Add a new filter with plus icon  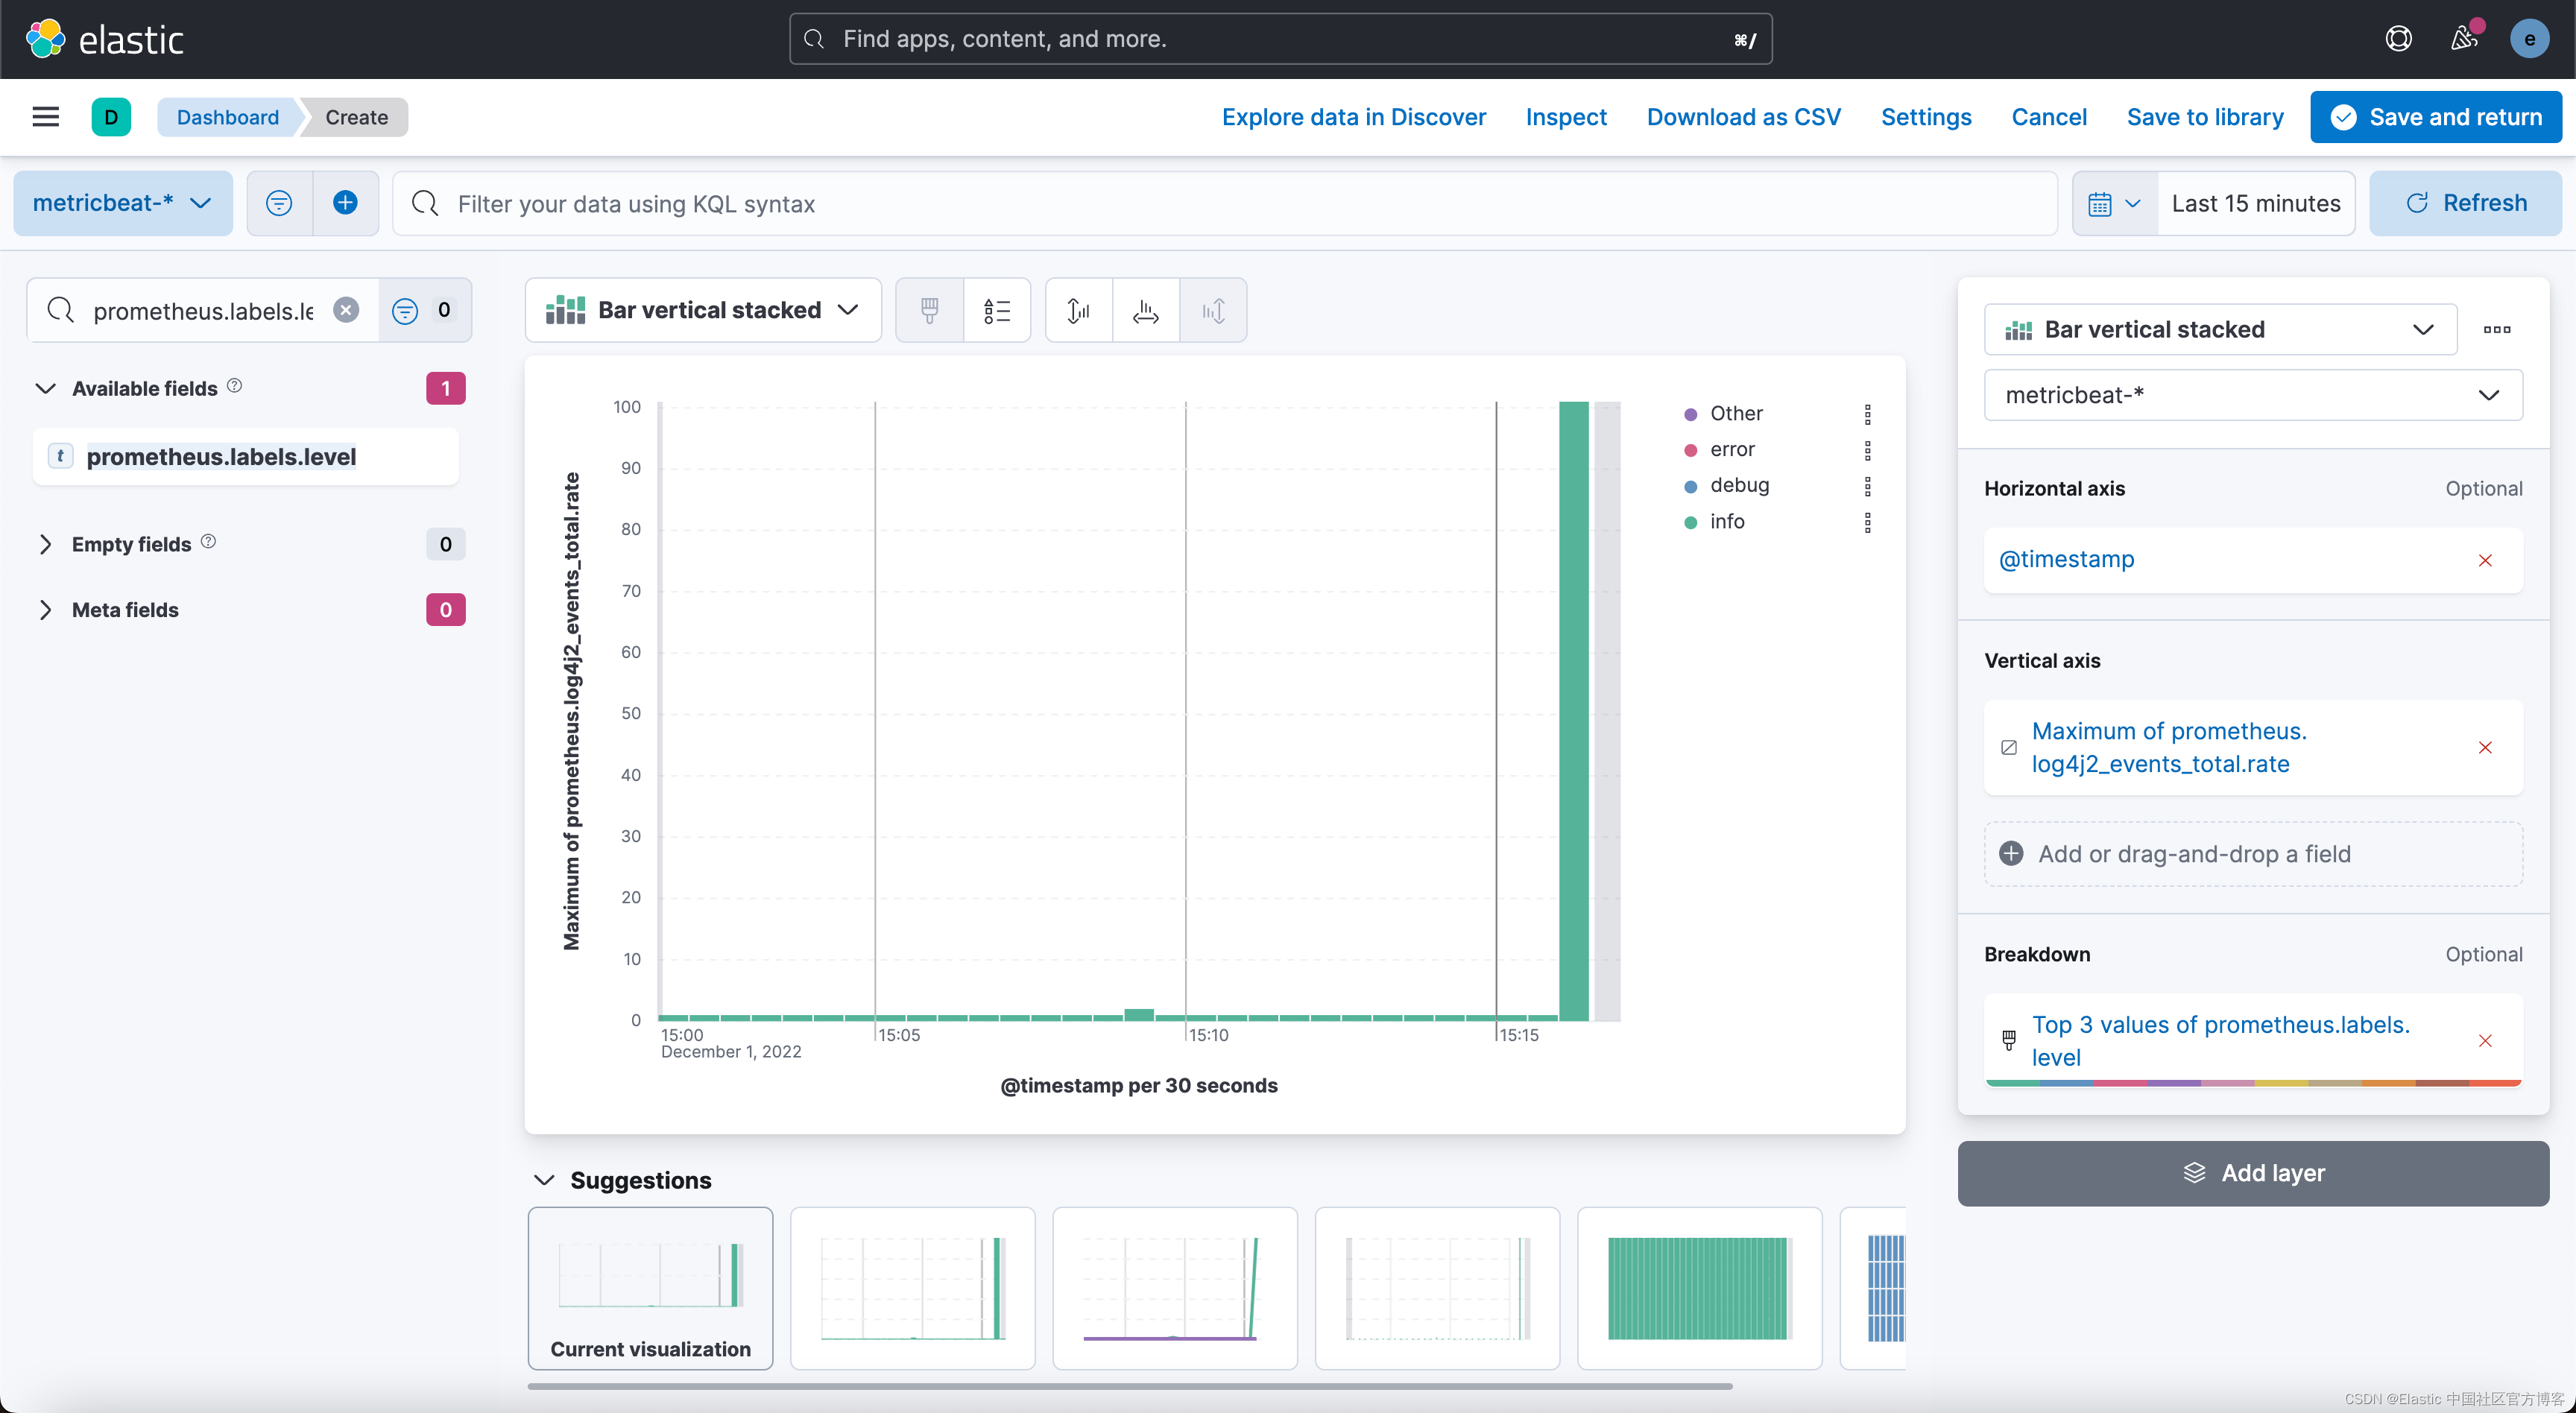(345, 203)
